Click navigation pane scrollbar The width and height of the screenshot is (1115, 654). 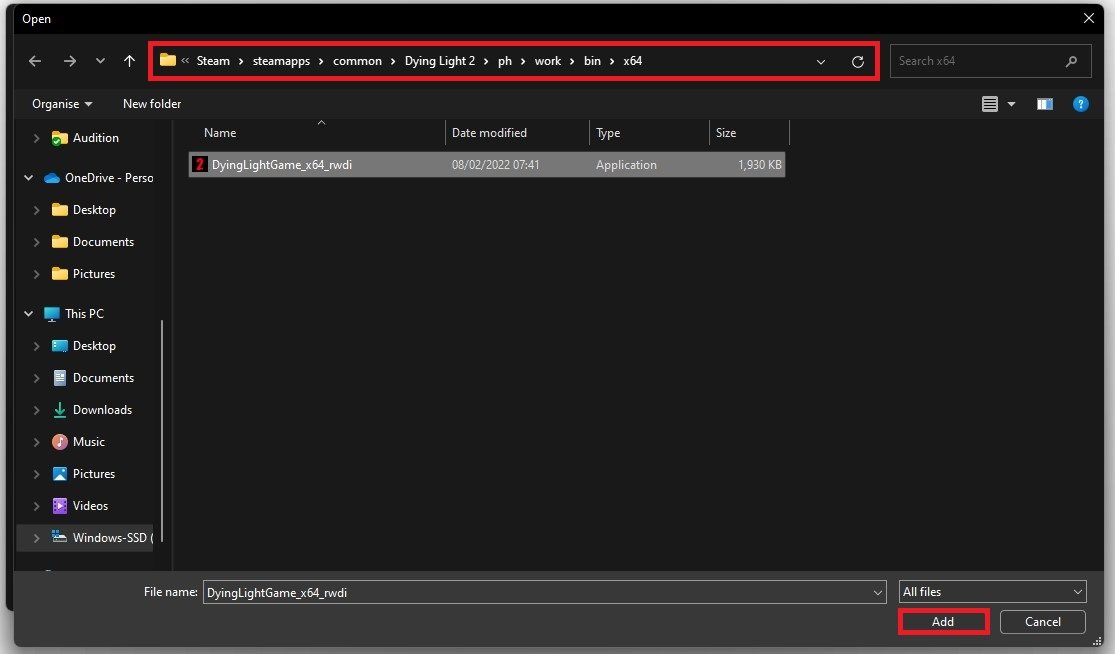[x=163, y=431]
